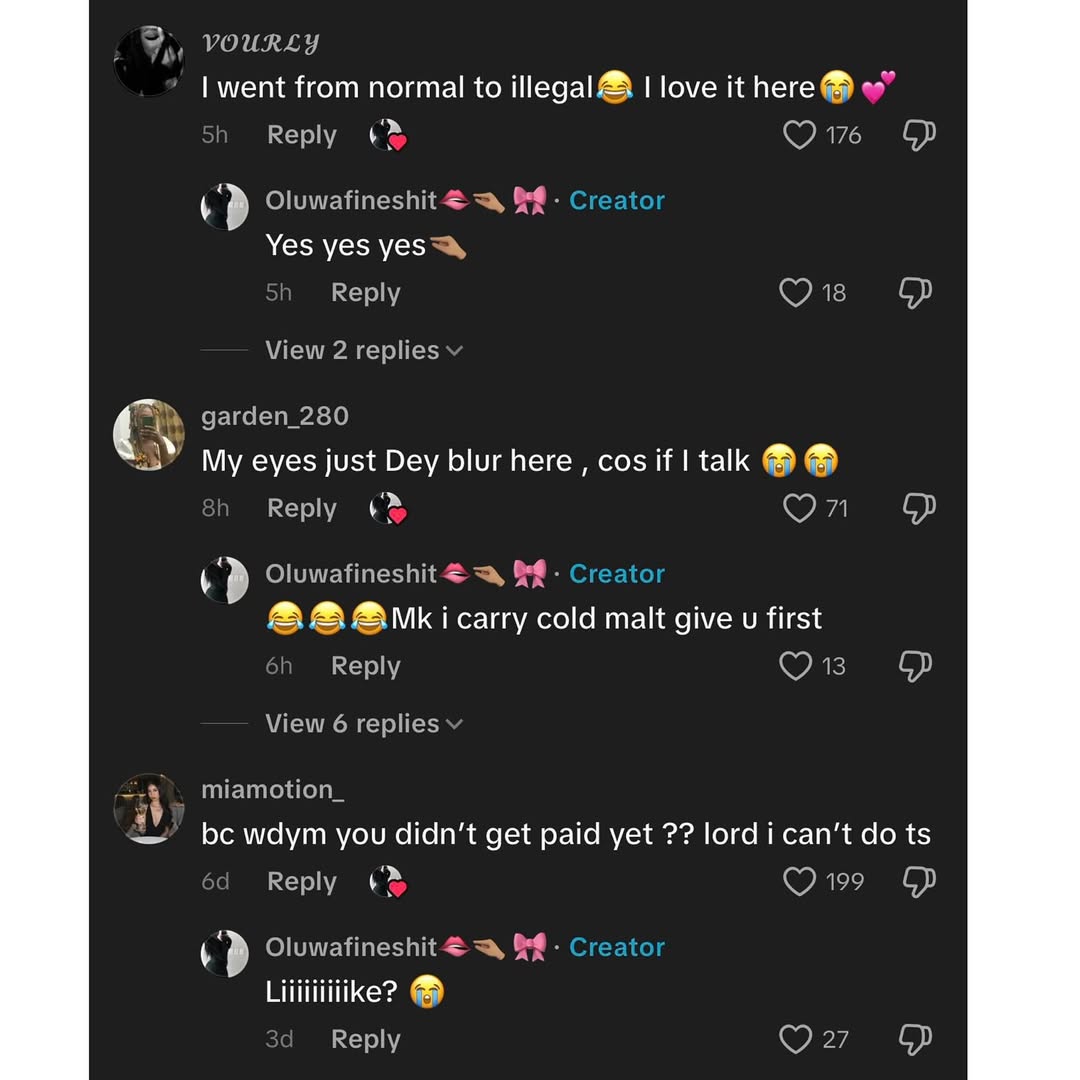This screenshot has width=1080, height=1080.
Task: Like VOURLY's comment with the heart
Action: [799, 135]
